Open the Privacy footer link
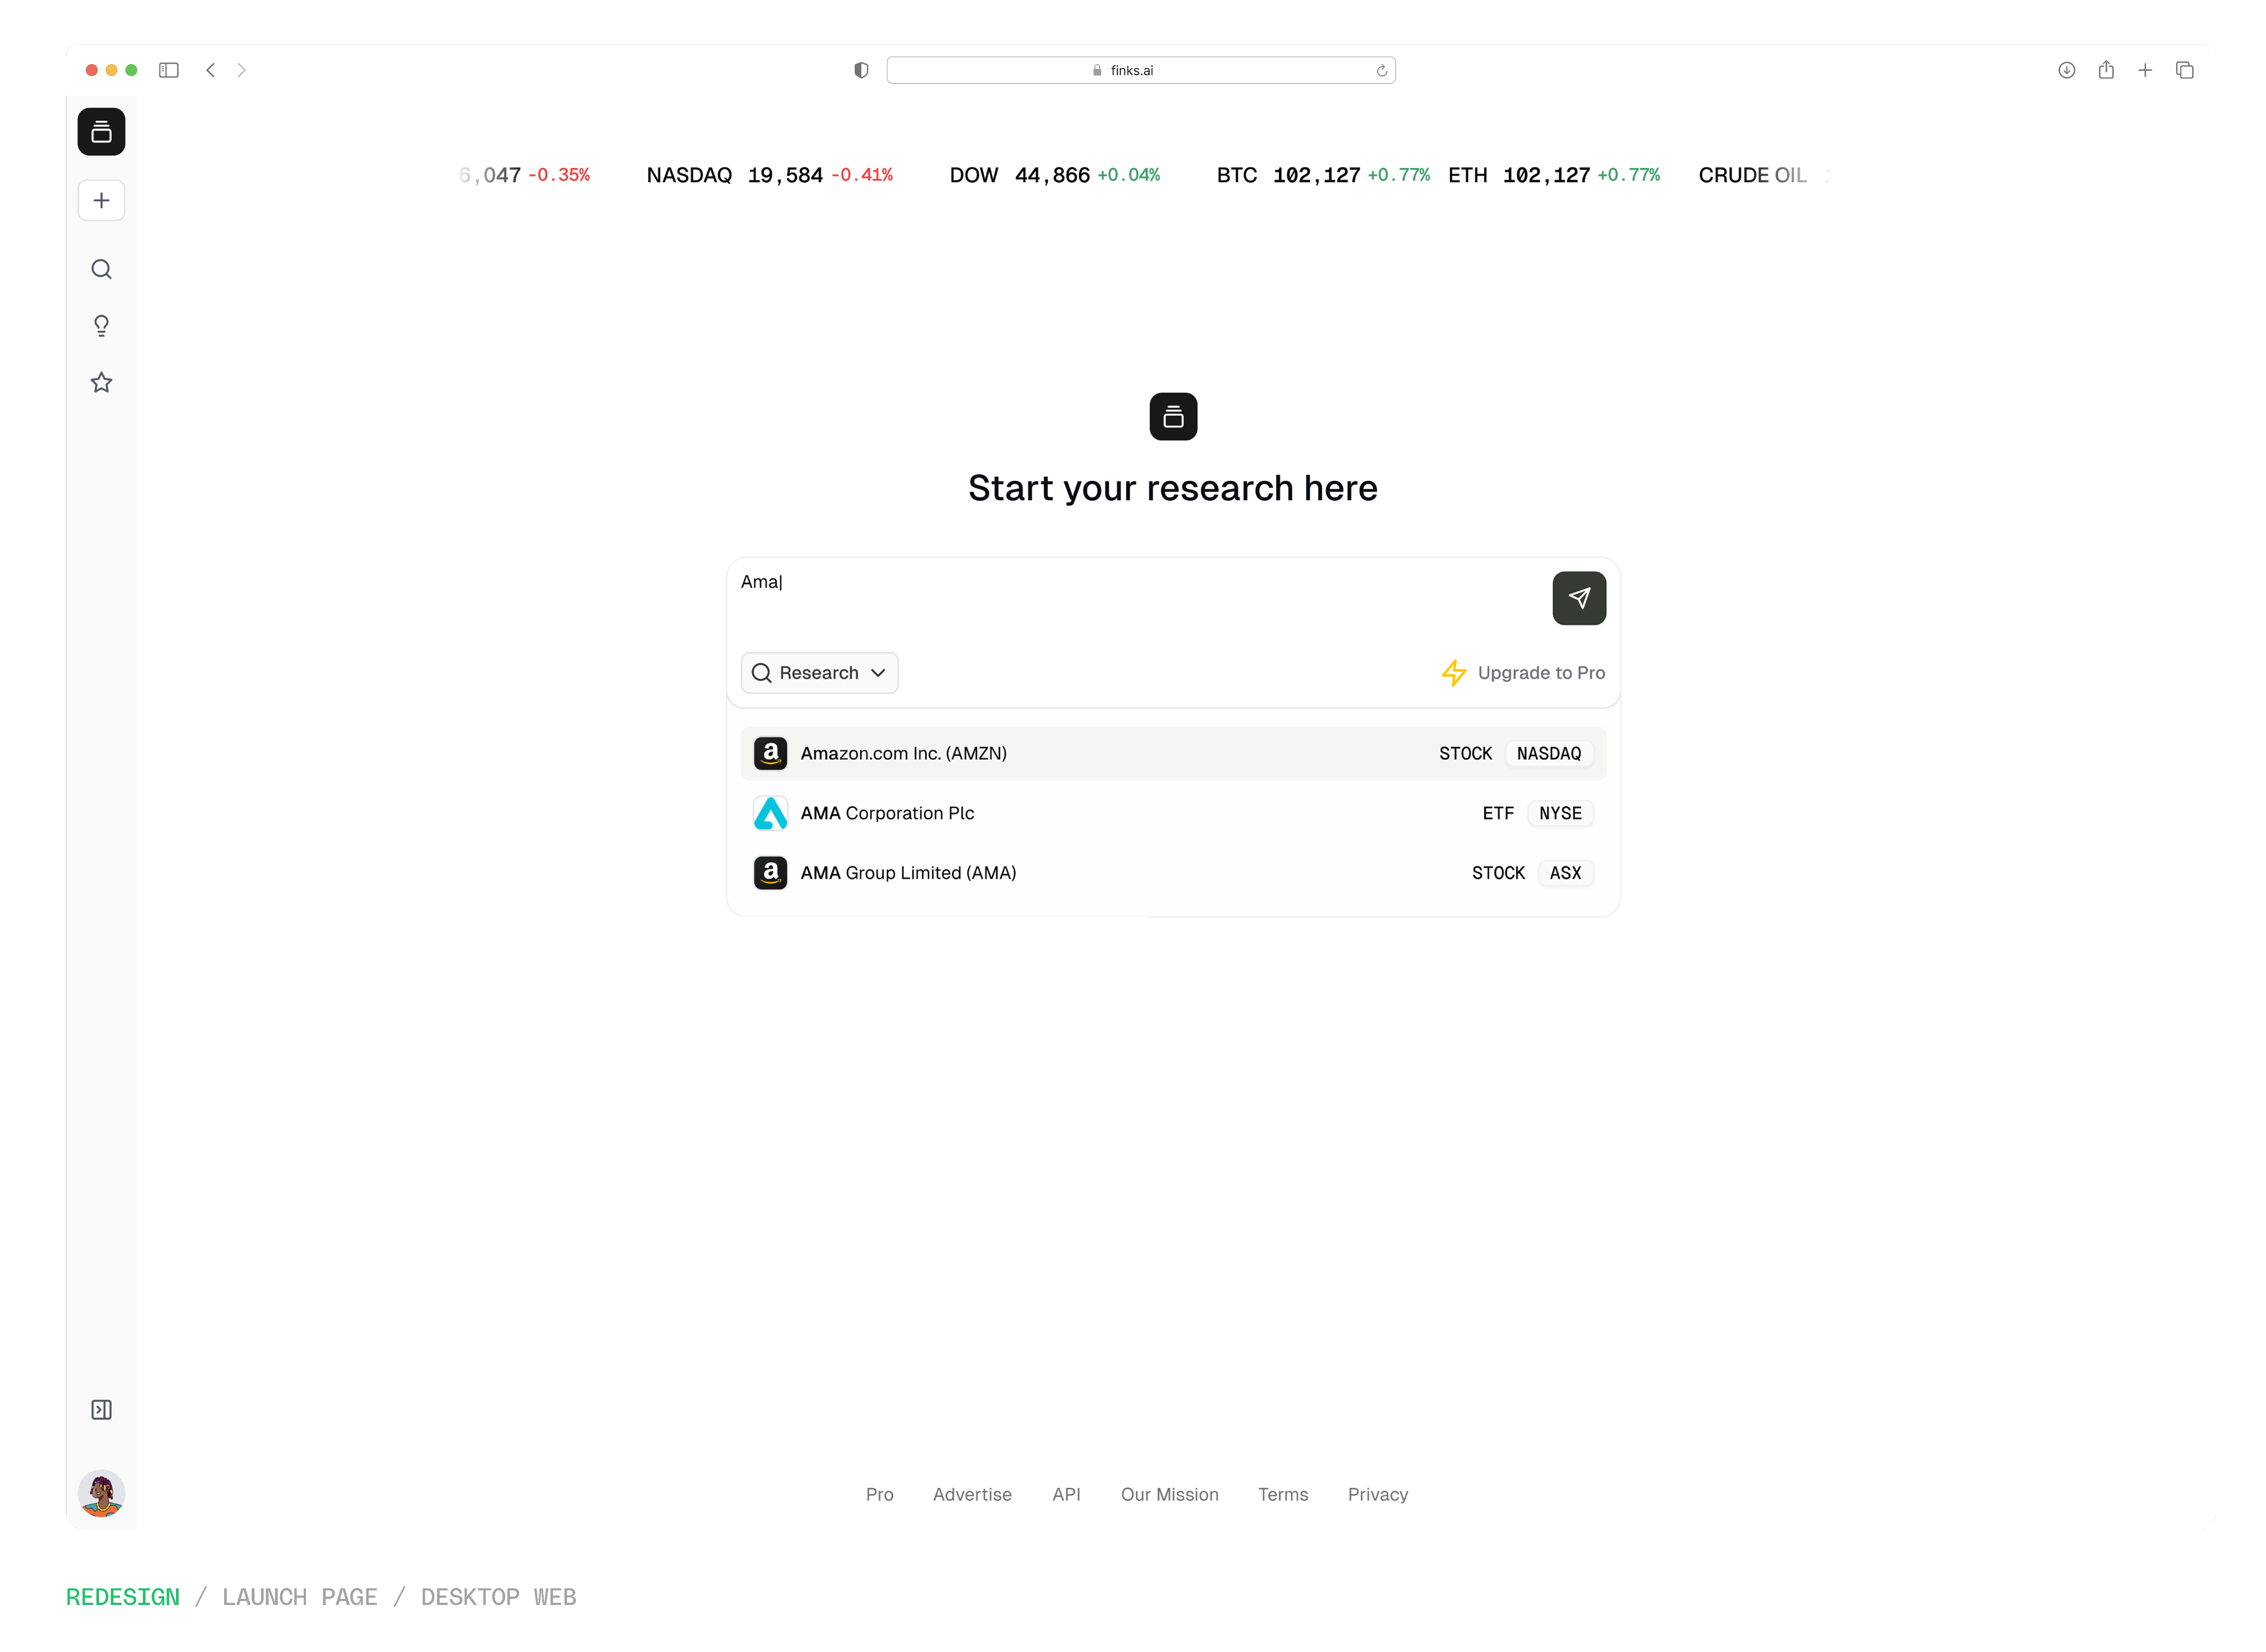Image resolution: width=2266 pixels, height=1652 pixels. 1377,1494
